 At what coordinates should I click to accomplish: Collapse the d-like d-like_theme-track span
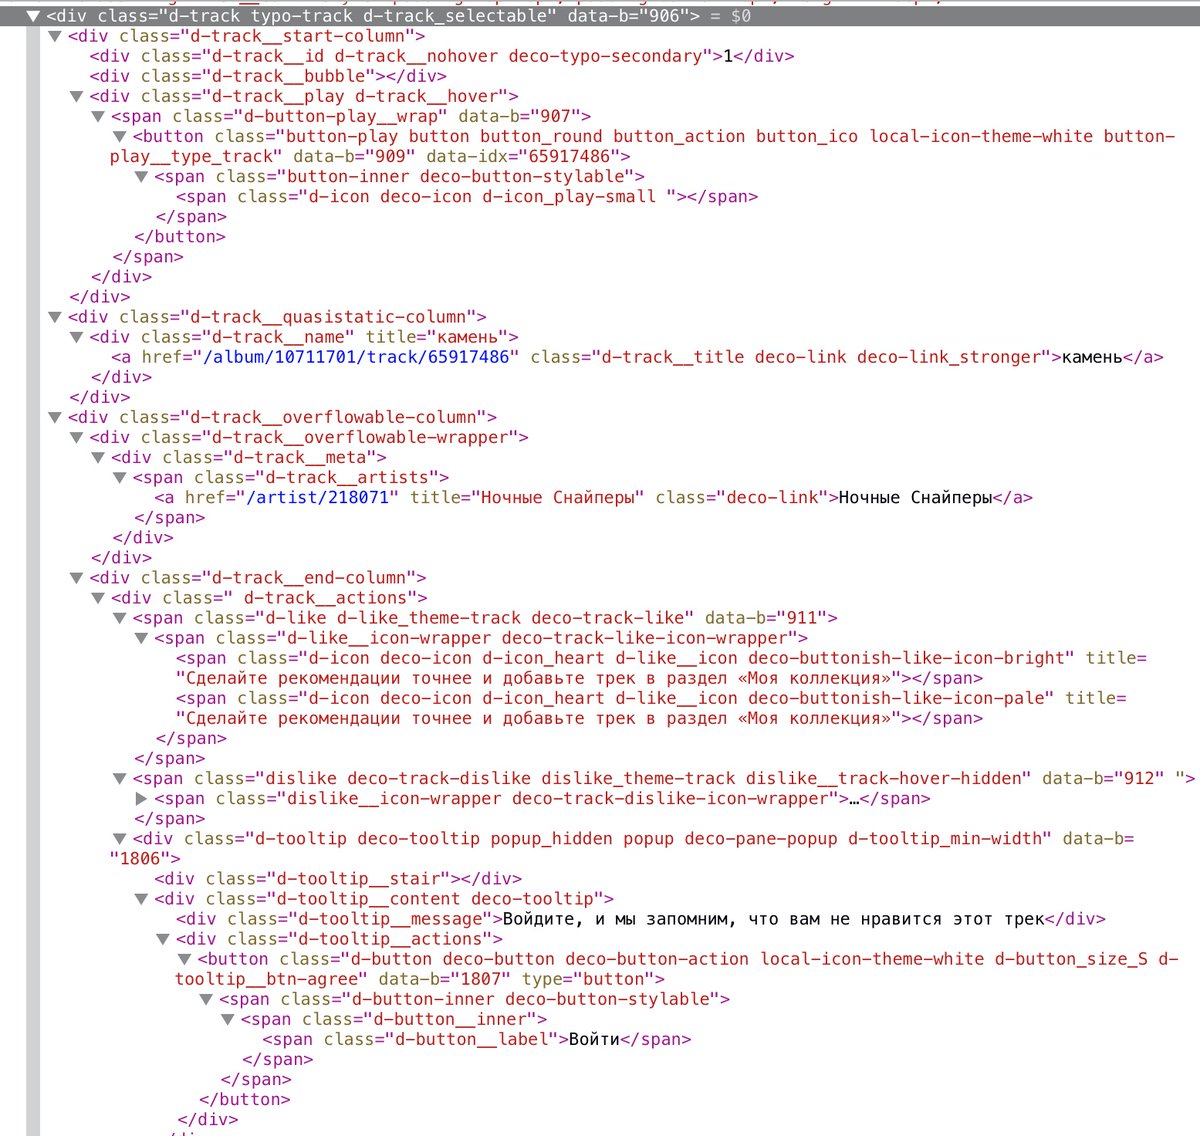point(120,618)
